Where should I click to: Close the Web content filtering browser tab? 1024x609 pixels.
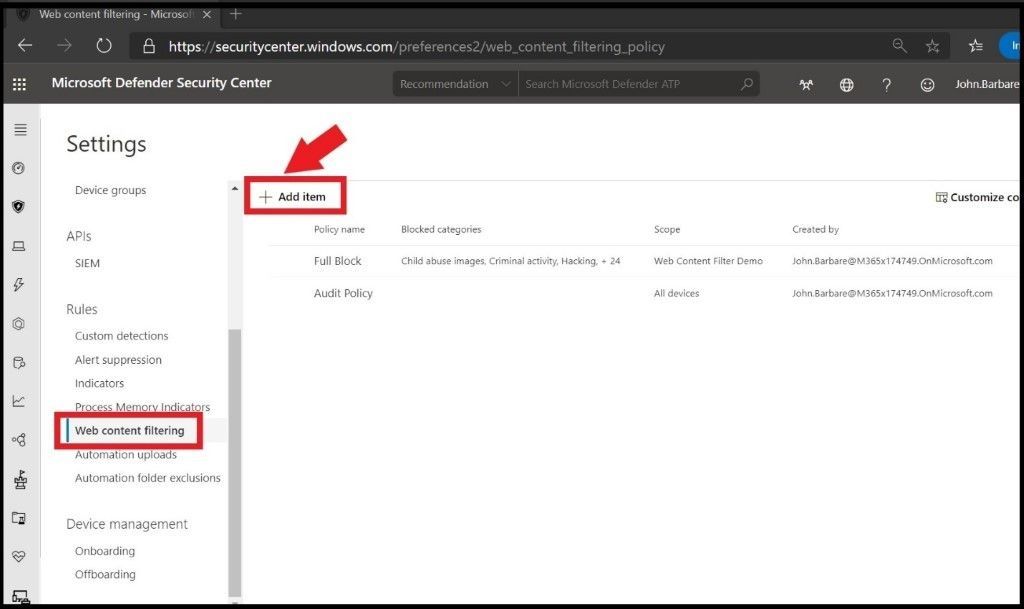click(206, 14)
